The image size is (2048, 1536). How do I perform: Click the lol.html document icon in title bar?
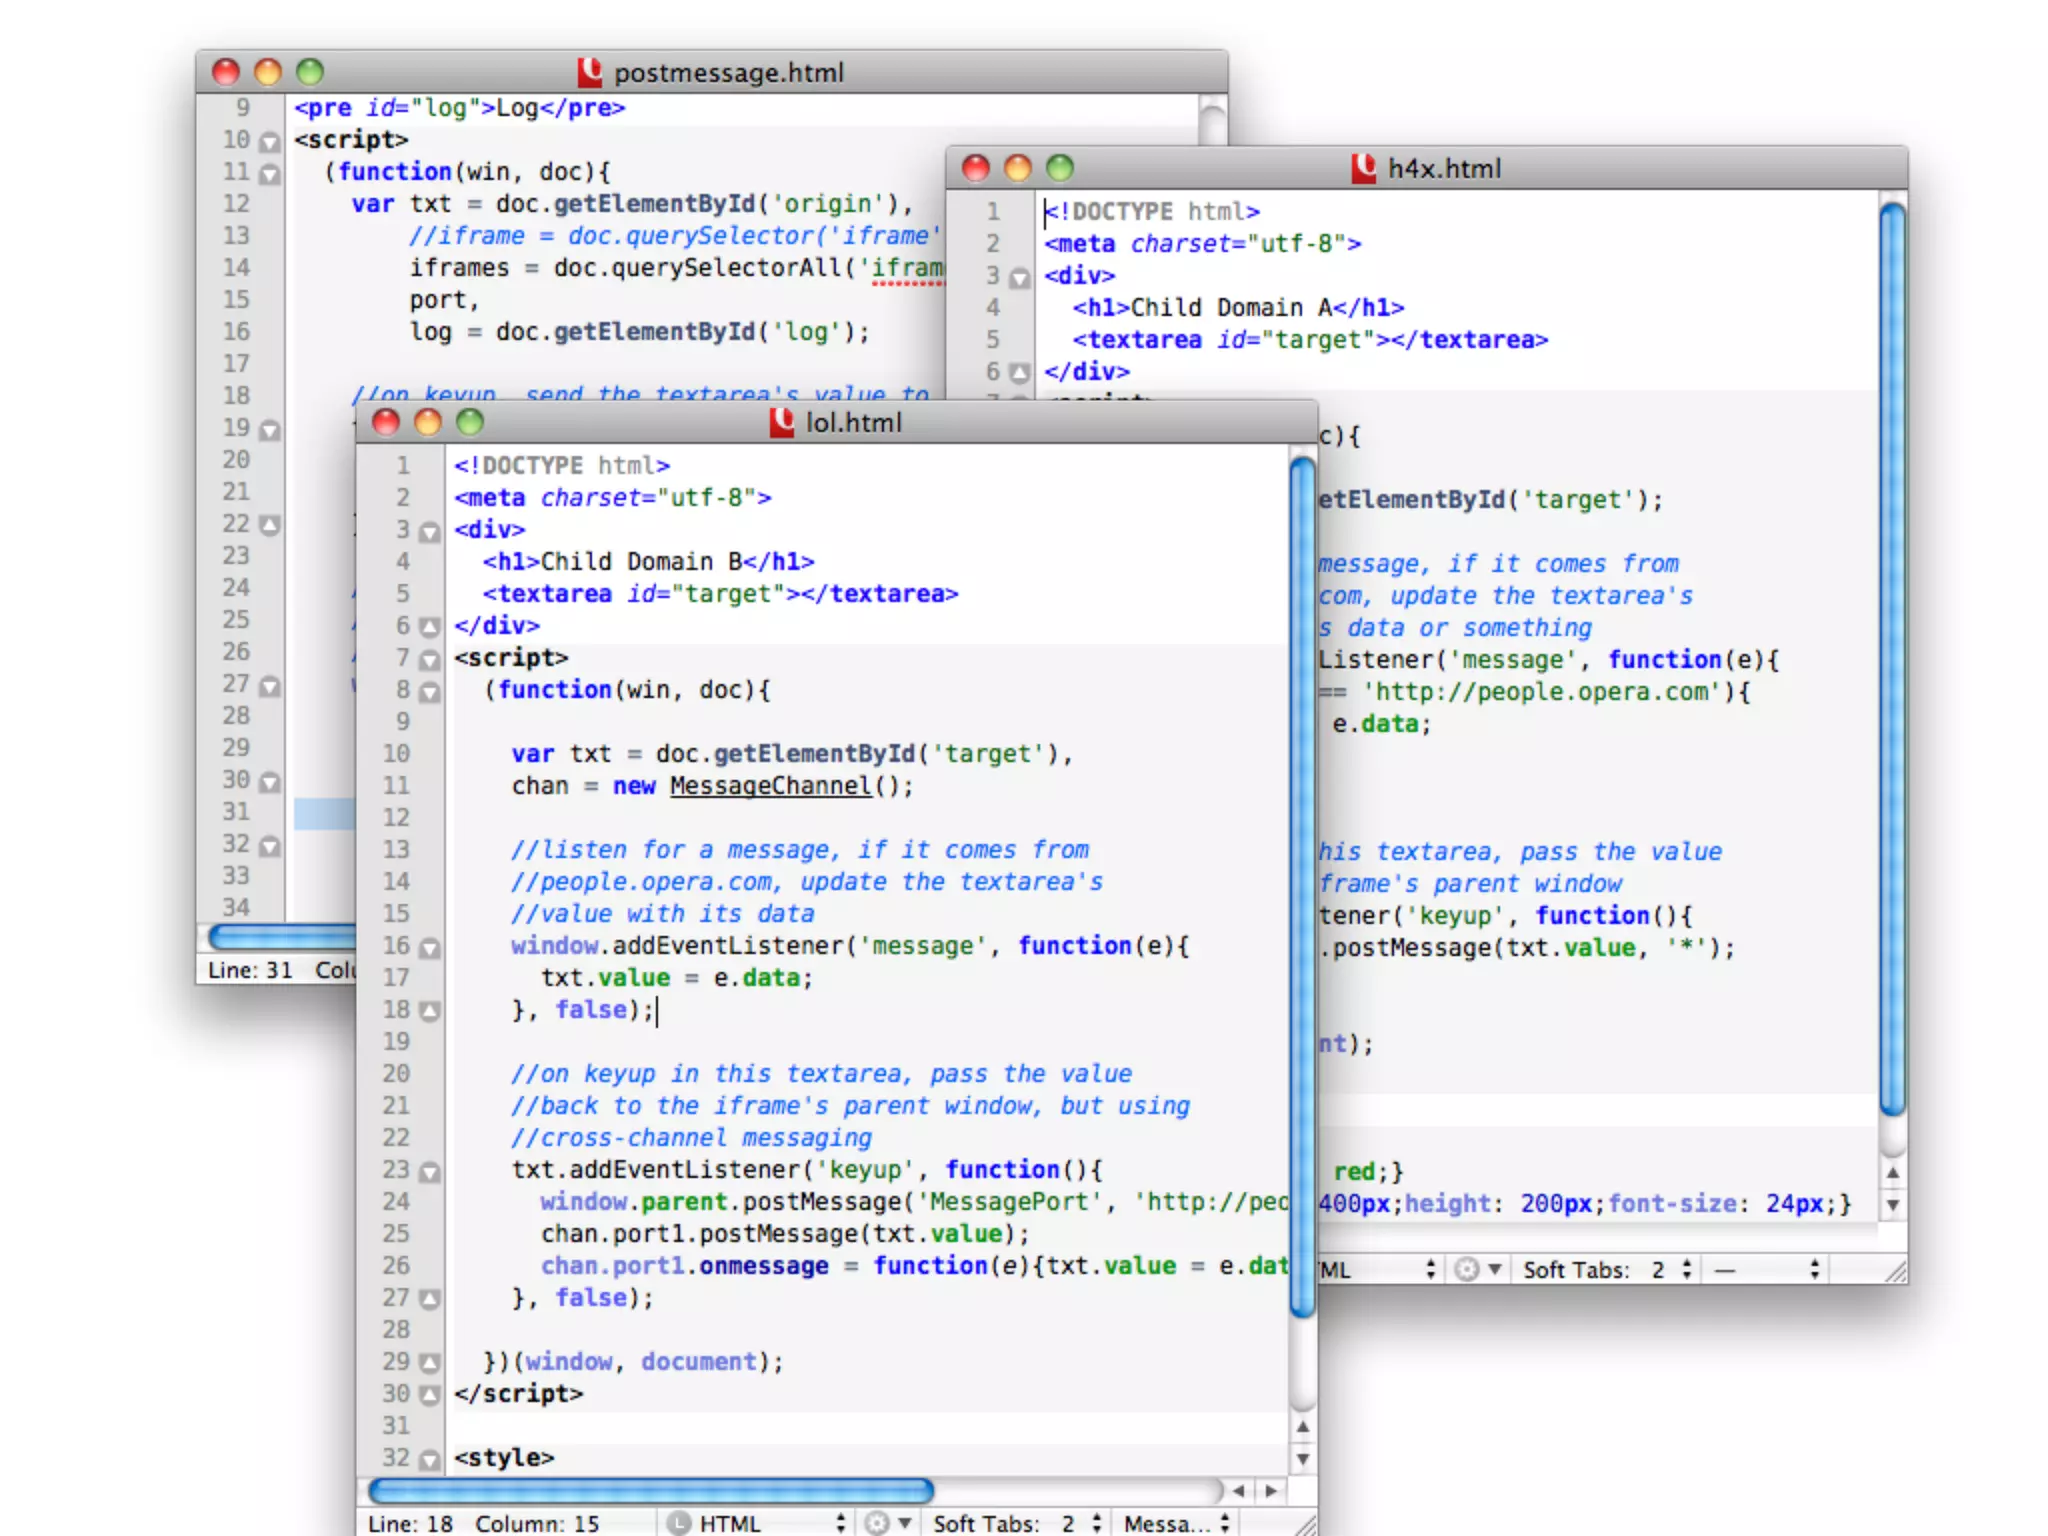(782, 422)
